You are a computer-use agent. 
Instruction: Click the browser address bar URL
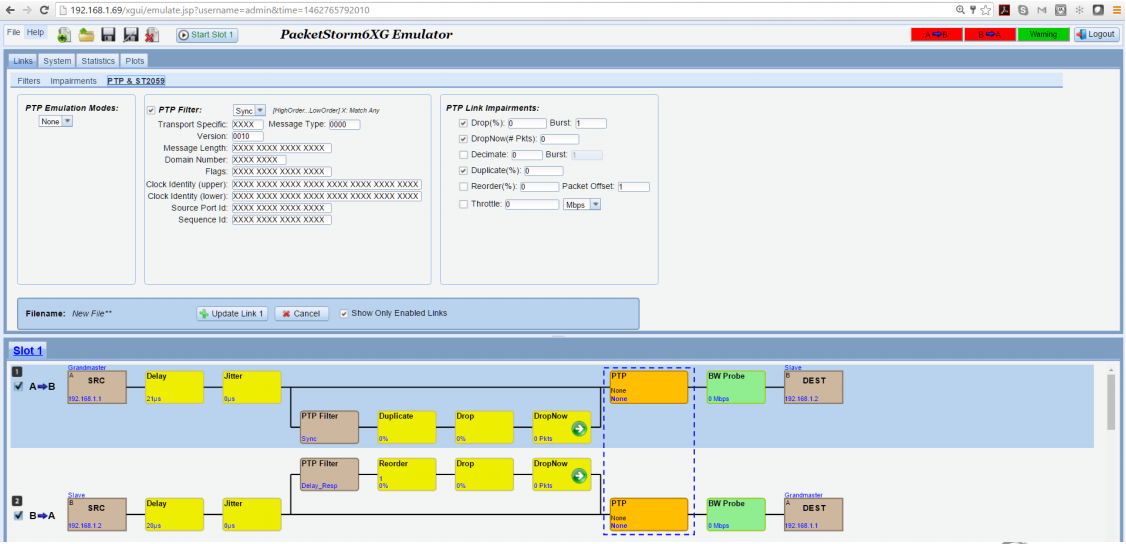(x=218, y=10)
